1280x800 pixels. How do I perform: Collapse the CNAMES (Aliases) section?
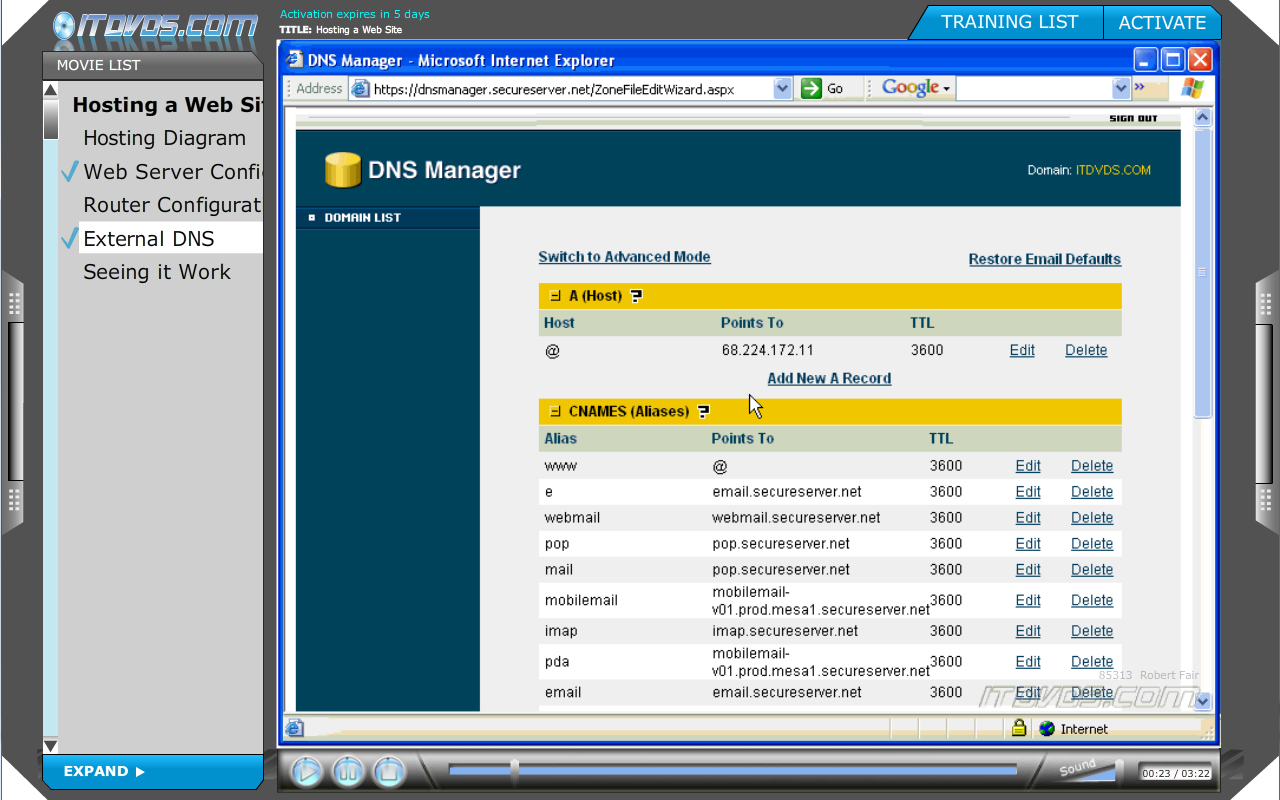555,412
